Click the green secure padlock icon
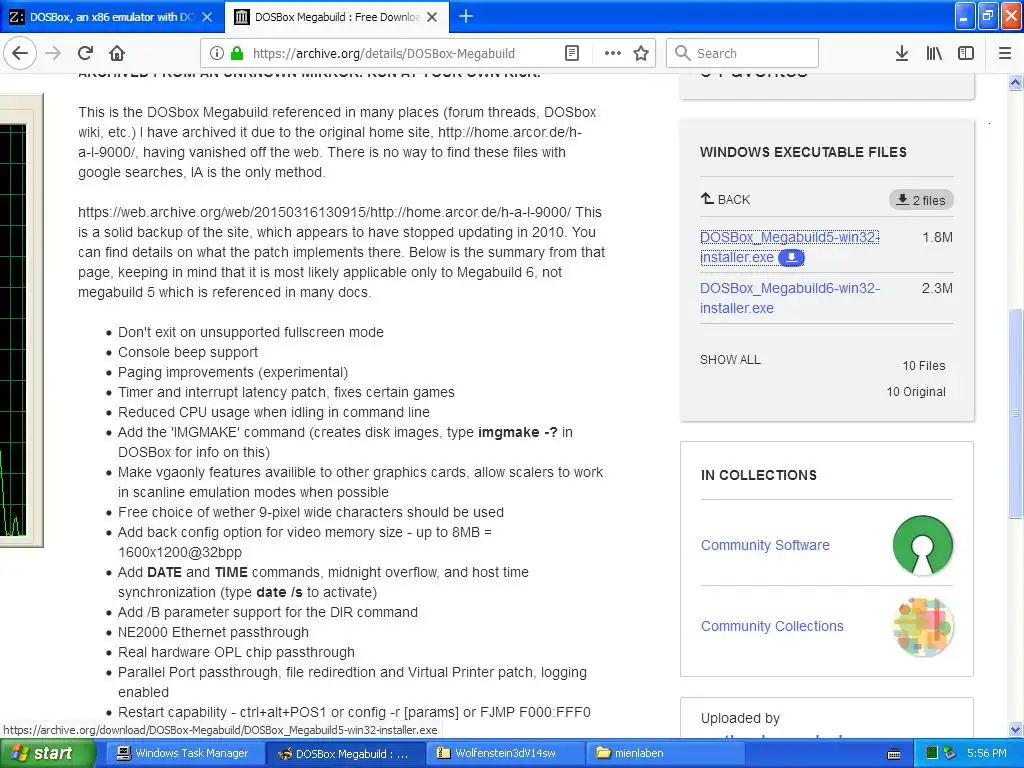Image resolution: width=1024 pixels, height=768 pixels. tap(236, 53)
